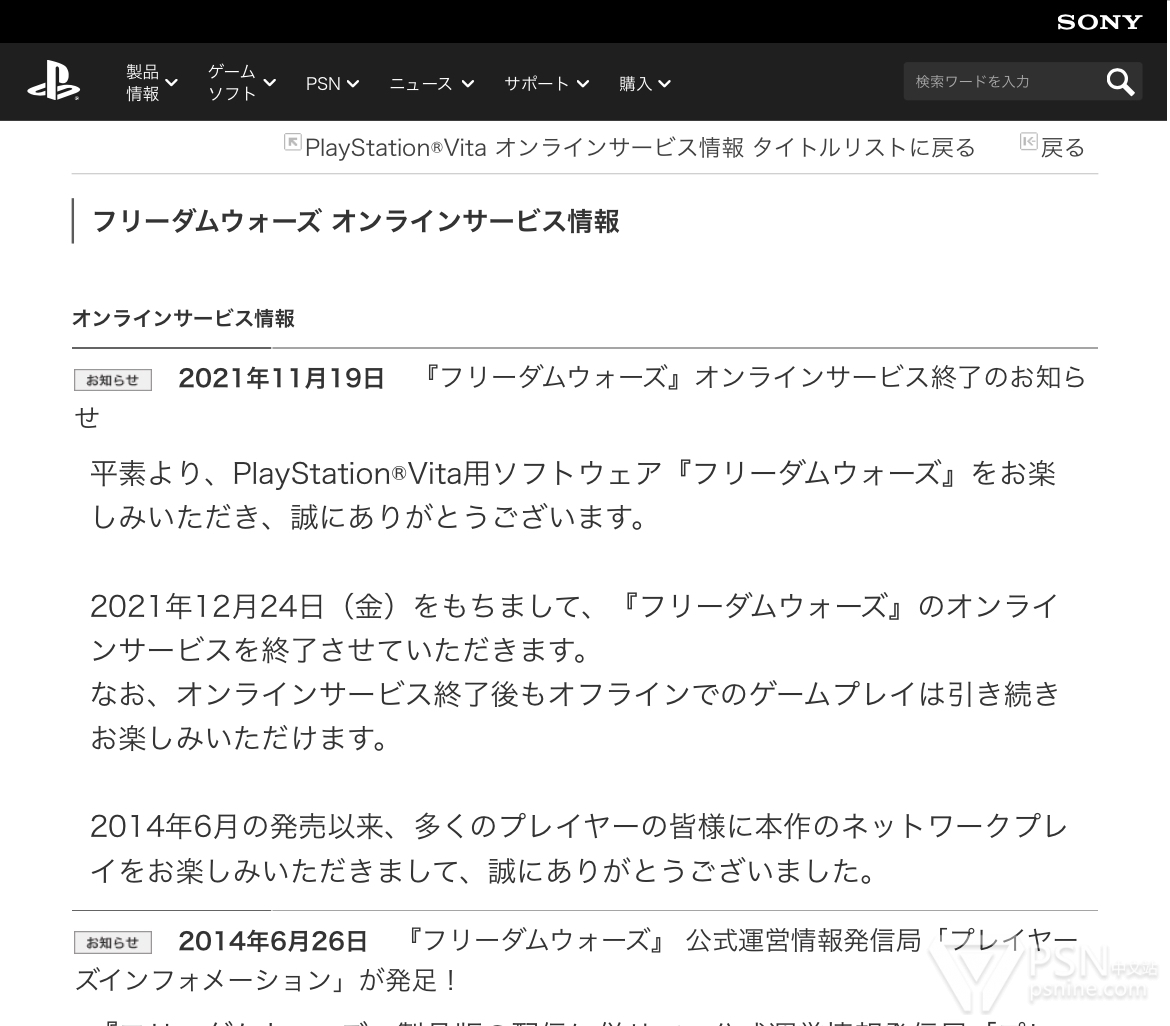Viewport: 1170px width, 1026px height.
Task: Click the SONY logo
Action: (1099, 22)
